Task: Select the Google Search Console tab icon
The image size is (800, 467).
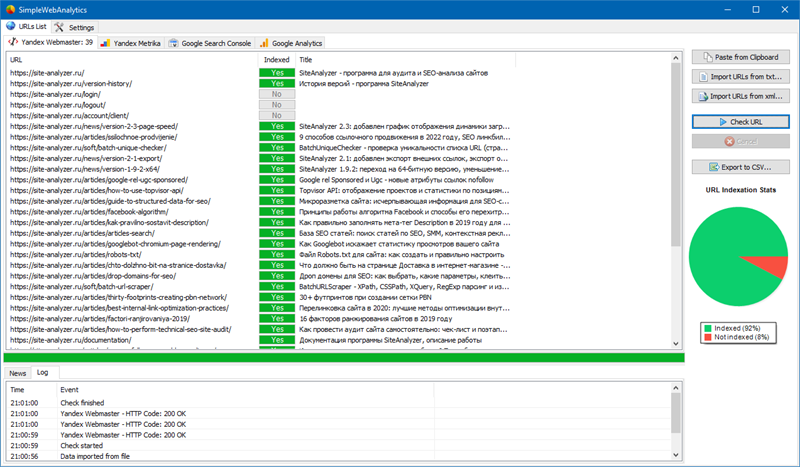Action: pyautogui.click(x=173, y=43)
